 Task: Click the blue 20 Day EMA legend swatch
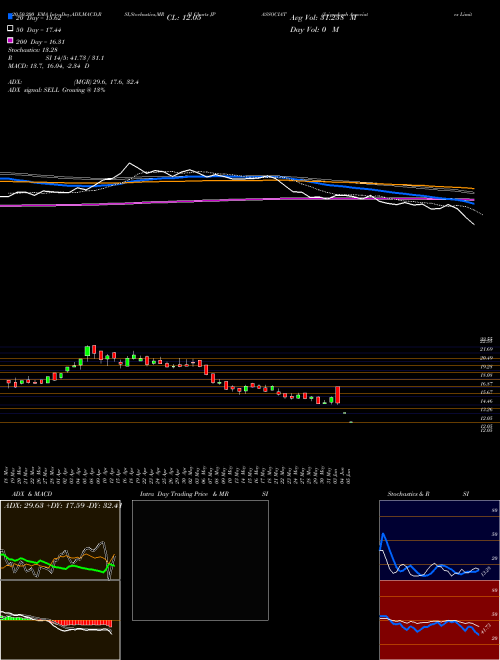tap(10, 17)
